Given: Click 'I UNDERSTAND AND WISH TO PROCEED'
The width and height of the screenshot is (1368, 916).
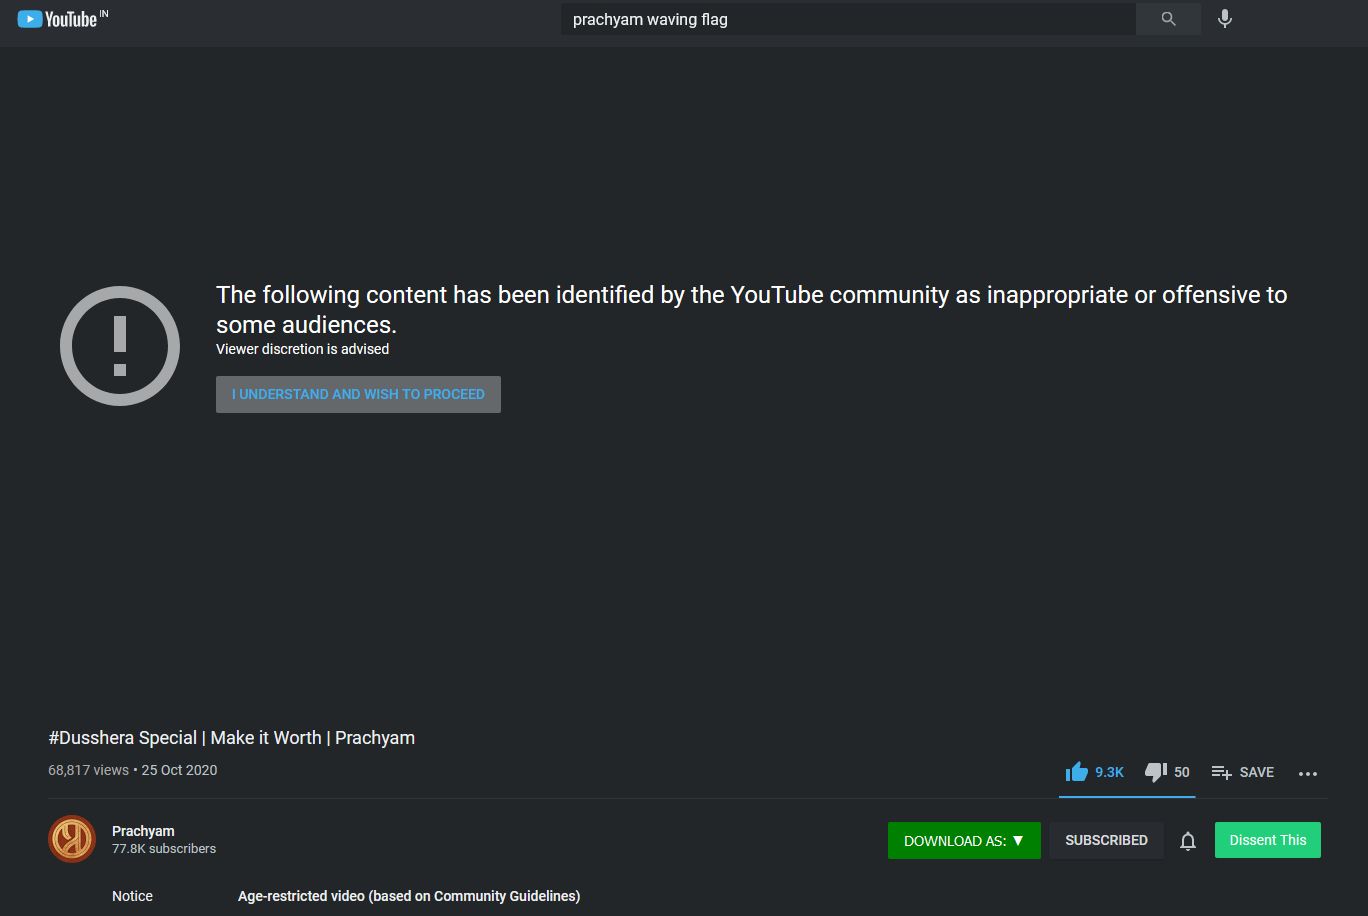Looking at the screenshot, I should [357, 394].
